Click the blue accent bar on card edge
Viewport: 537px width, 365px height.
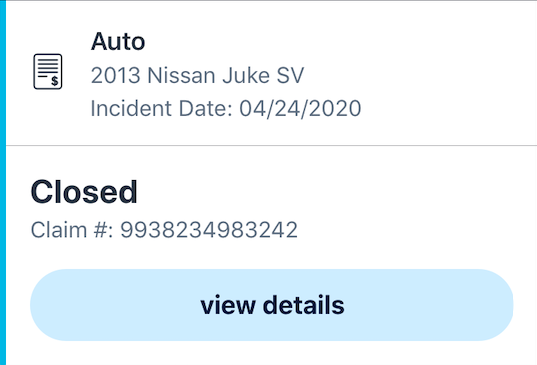pos(3,182)
